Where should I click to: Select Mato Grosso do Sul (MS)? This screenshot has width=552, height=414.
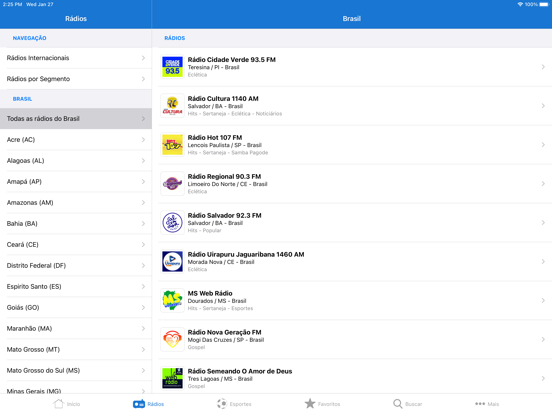[76, 370]
